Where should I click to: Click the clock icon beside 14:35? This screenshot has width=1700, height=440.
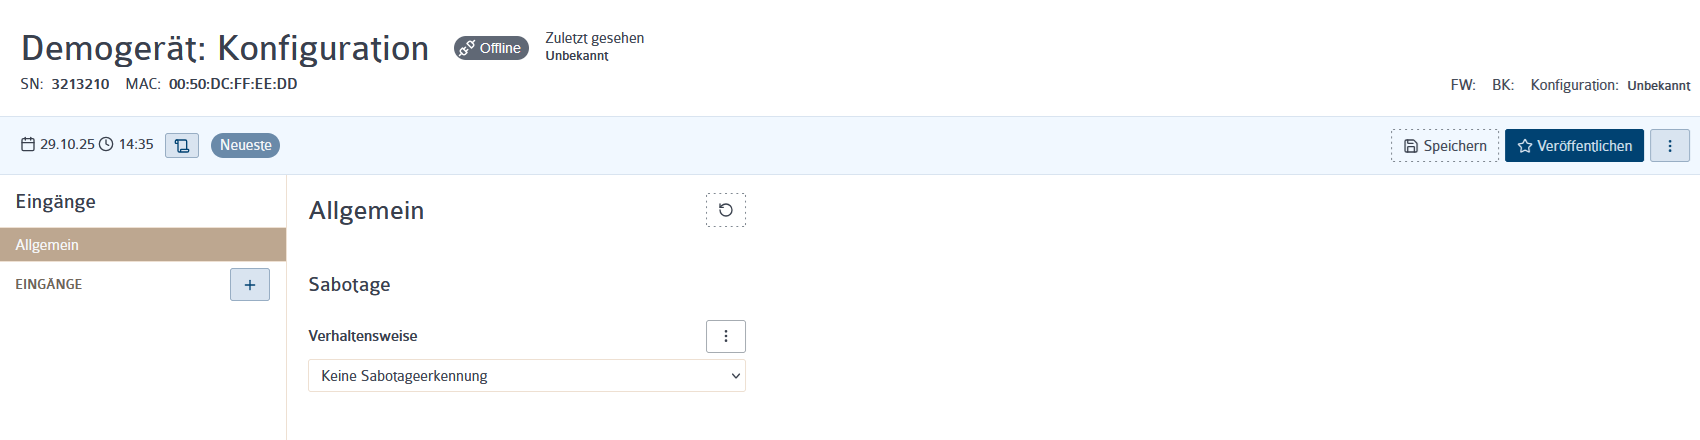[x=106, y=145]
